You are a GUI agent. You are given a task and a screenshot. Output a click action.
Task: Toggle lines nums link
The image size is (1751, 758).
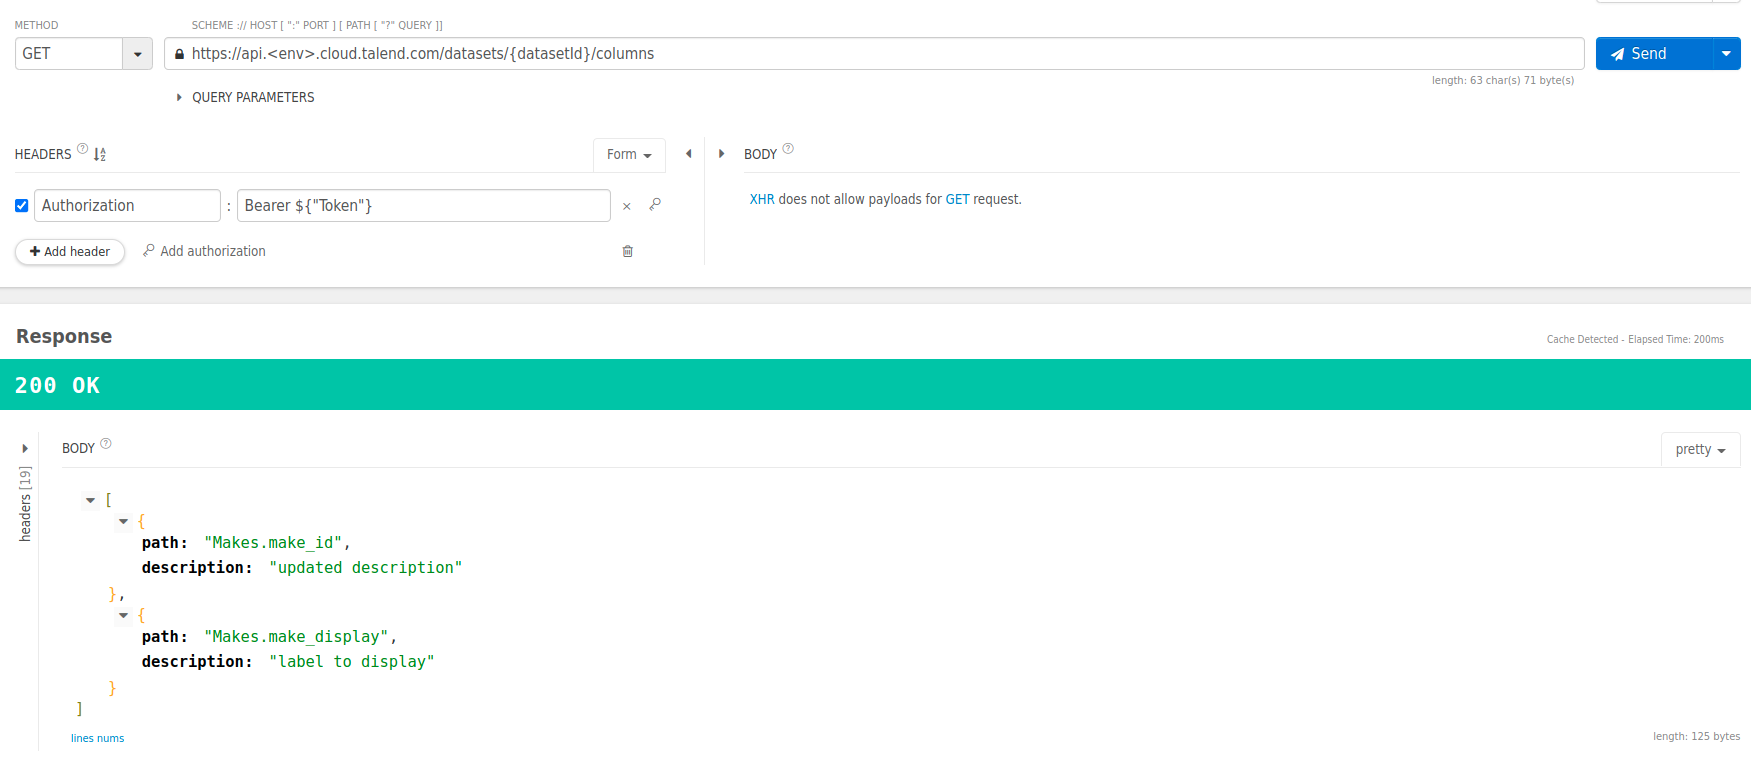(97, 739)
